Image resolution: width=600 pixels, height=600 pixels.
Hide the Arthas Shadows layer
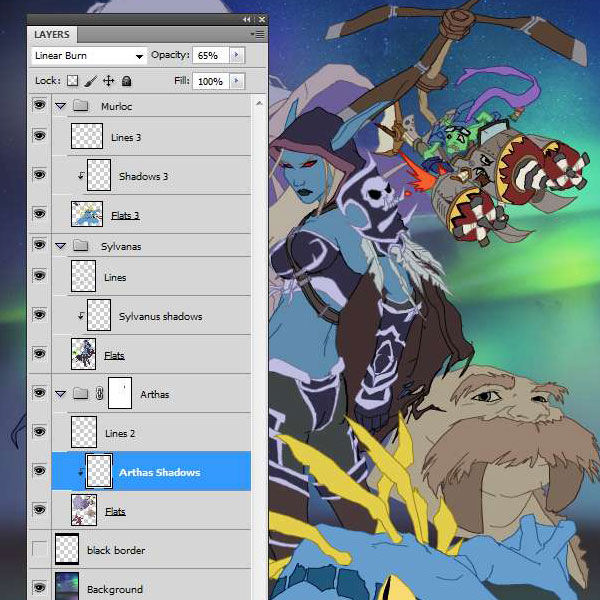pos(39,470)
